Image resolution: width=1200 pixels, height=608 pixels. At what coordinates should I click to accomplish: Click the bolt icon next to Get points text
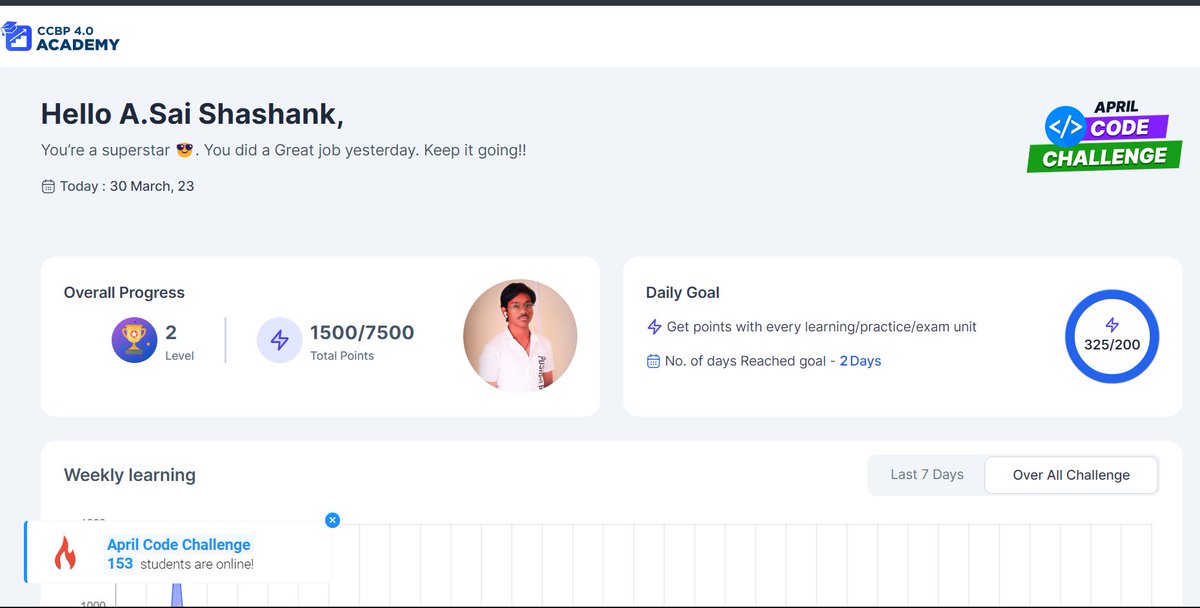654,327
